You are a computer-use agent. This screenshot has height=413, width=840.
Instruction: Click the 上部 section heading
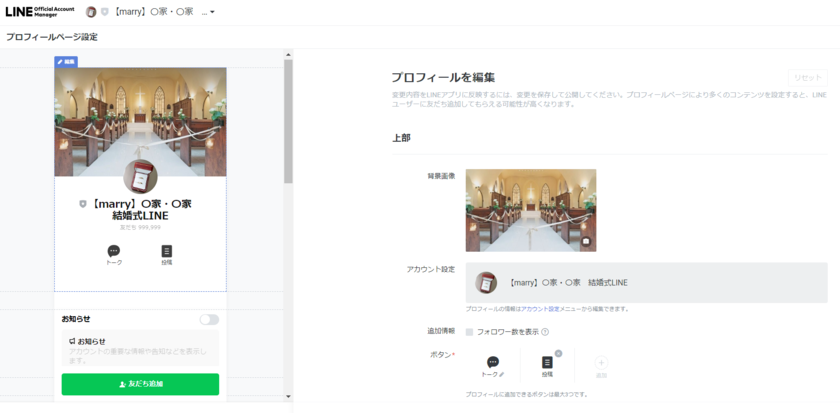[401, 138]
